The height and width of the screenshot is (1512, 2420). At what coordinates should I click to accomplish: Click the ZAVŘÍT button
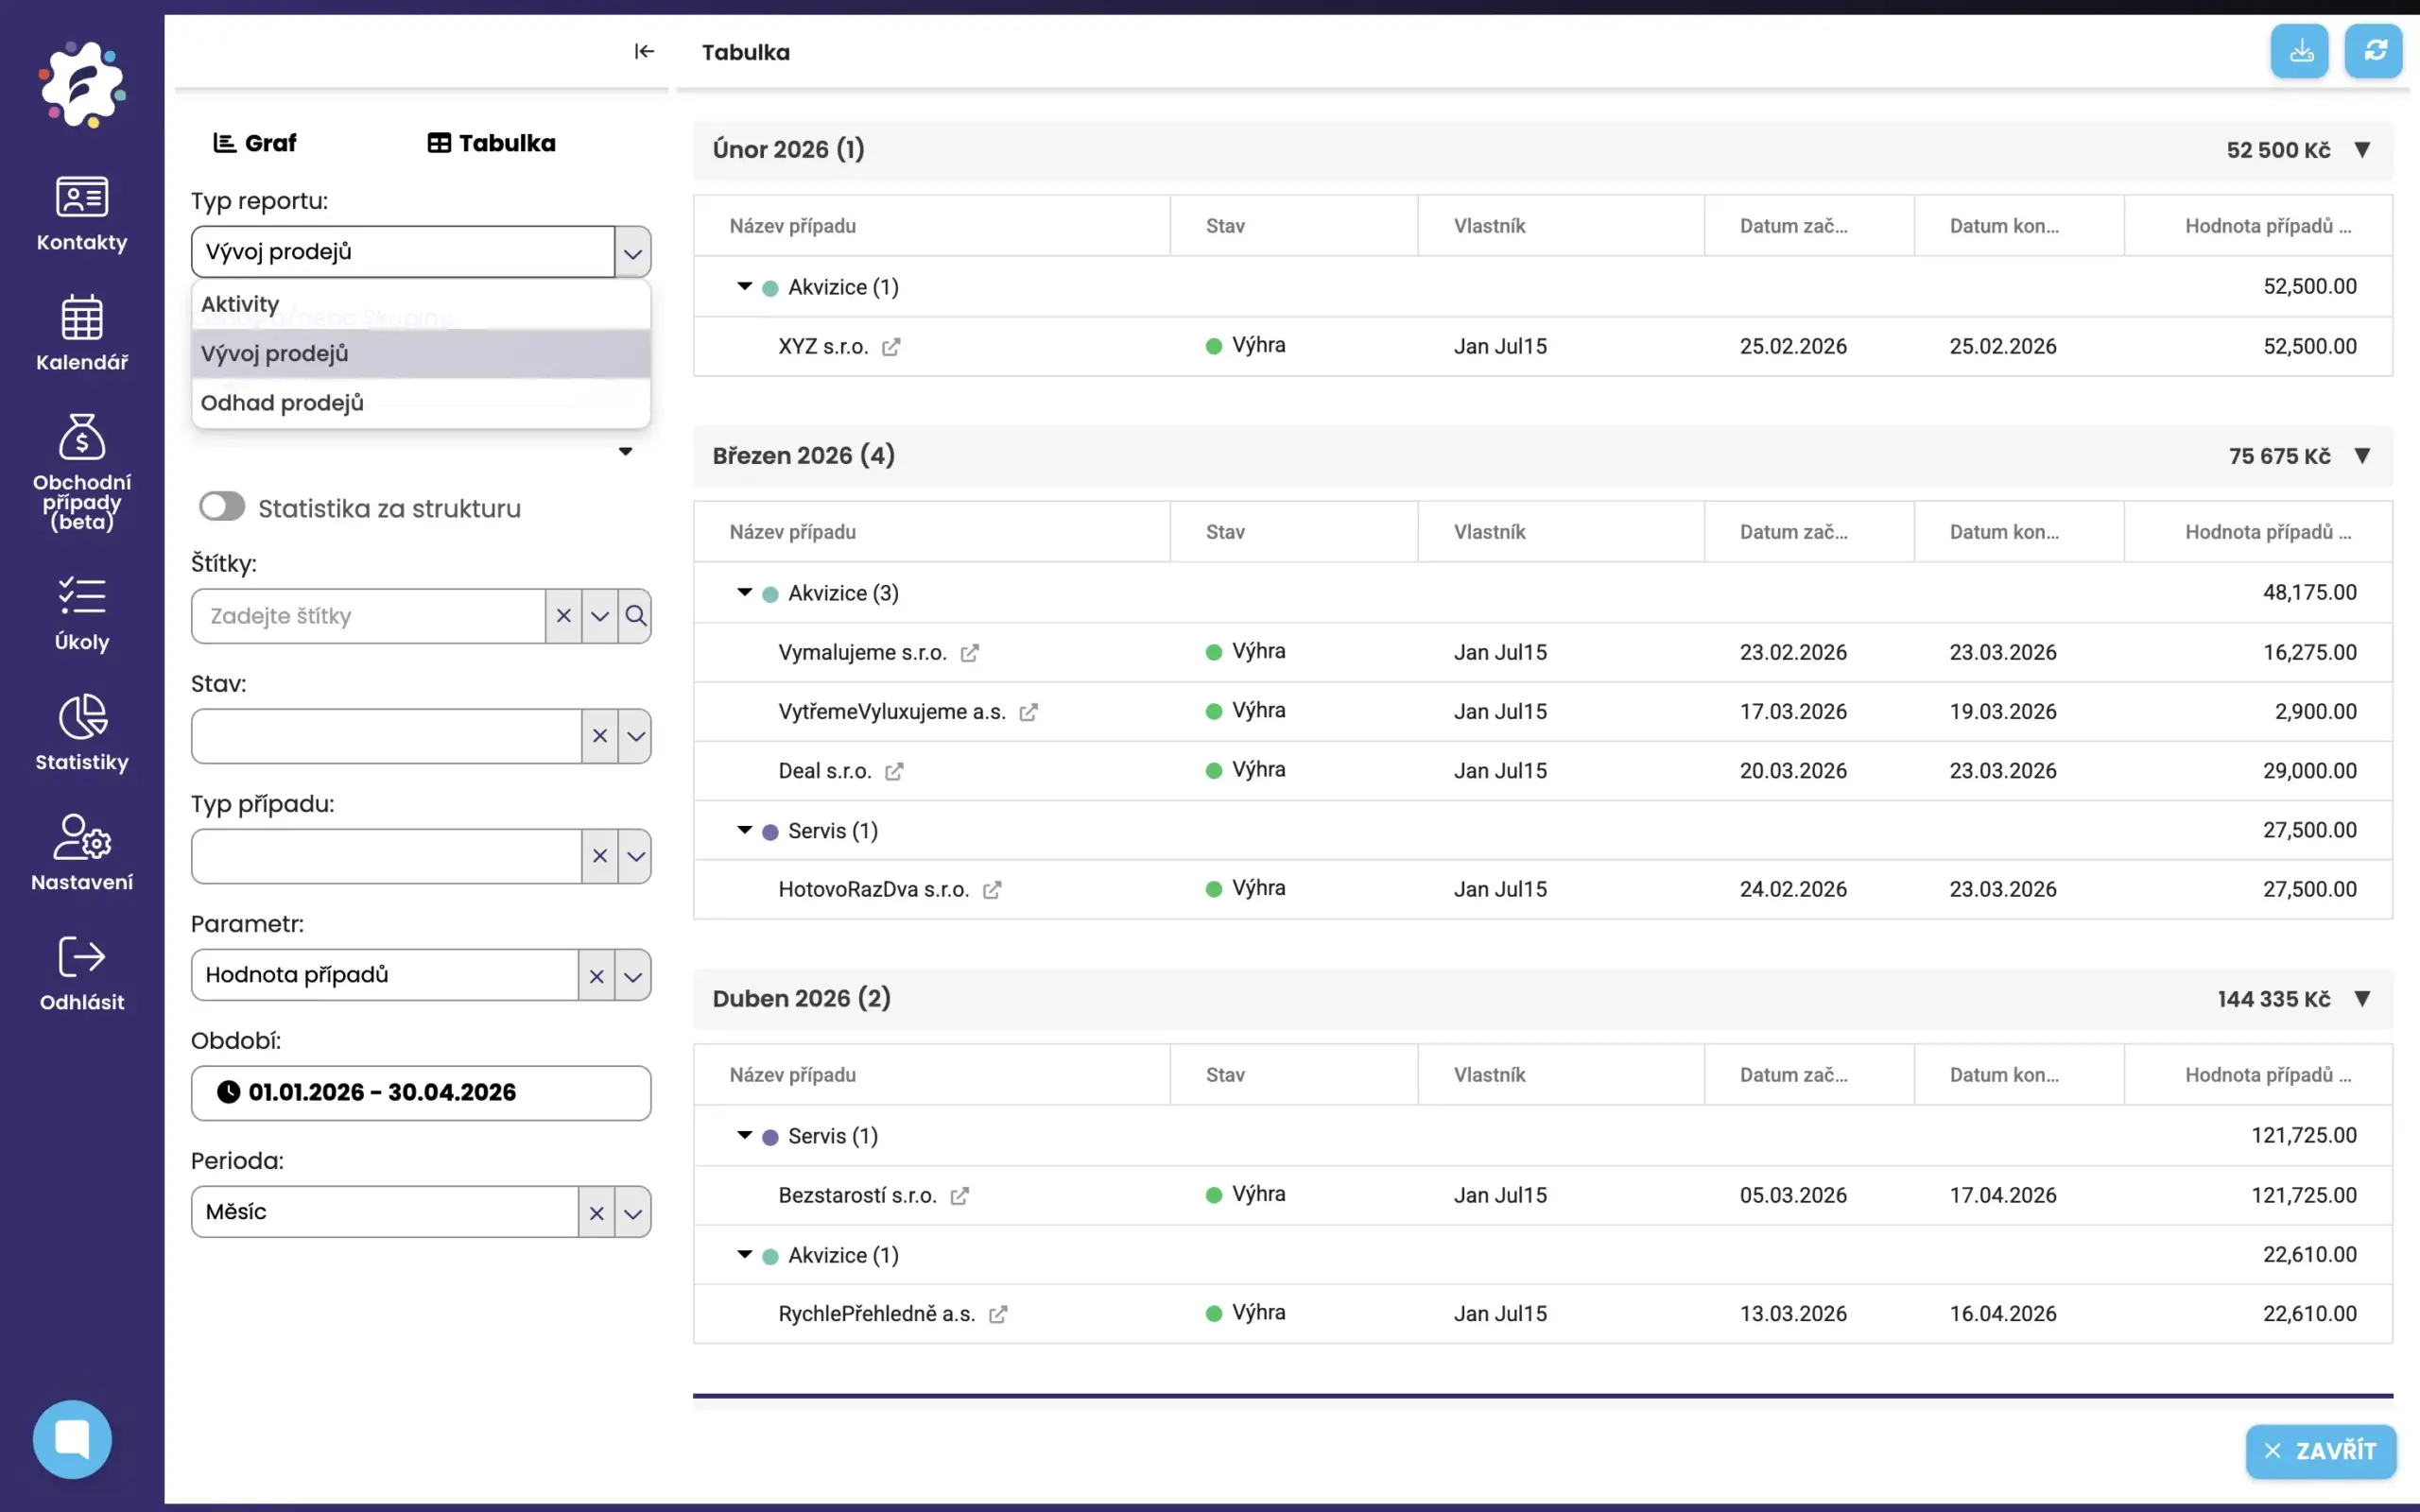[x=2320, y=1451]
